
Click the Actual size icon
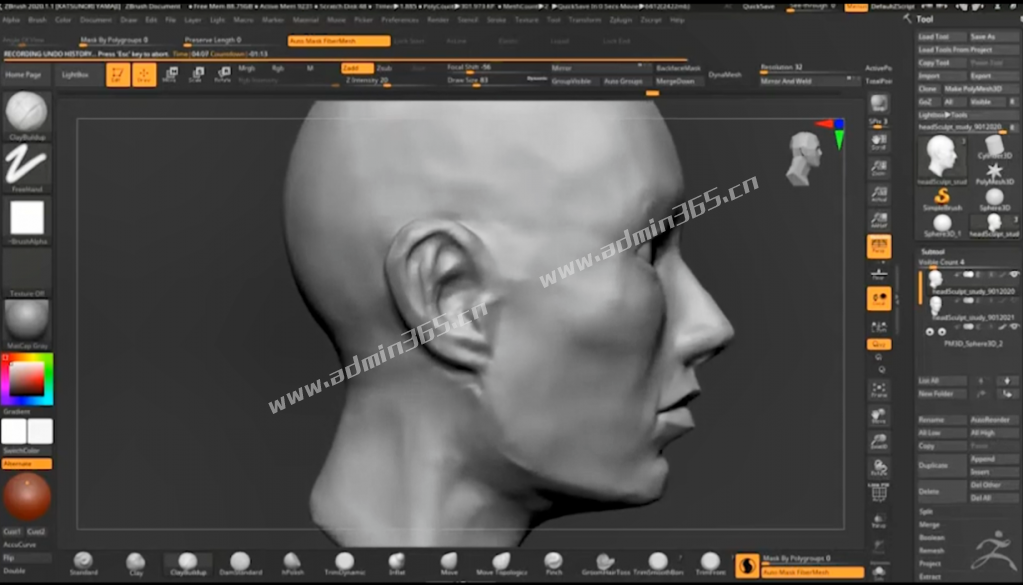[879, 194]
